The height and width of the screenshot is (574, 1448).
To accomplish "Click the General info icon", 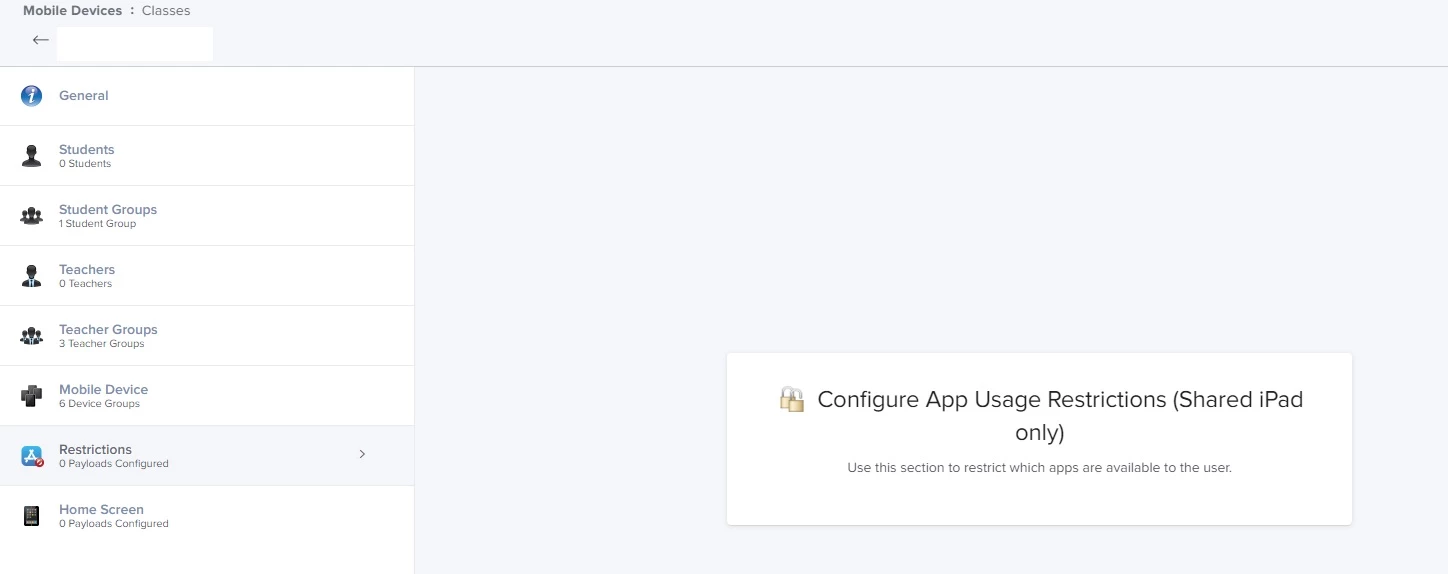I will (x=32, y=96).
